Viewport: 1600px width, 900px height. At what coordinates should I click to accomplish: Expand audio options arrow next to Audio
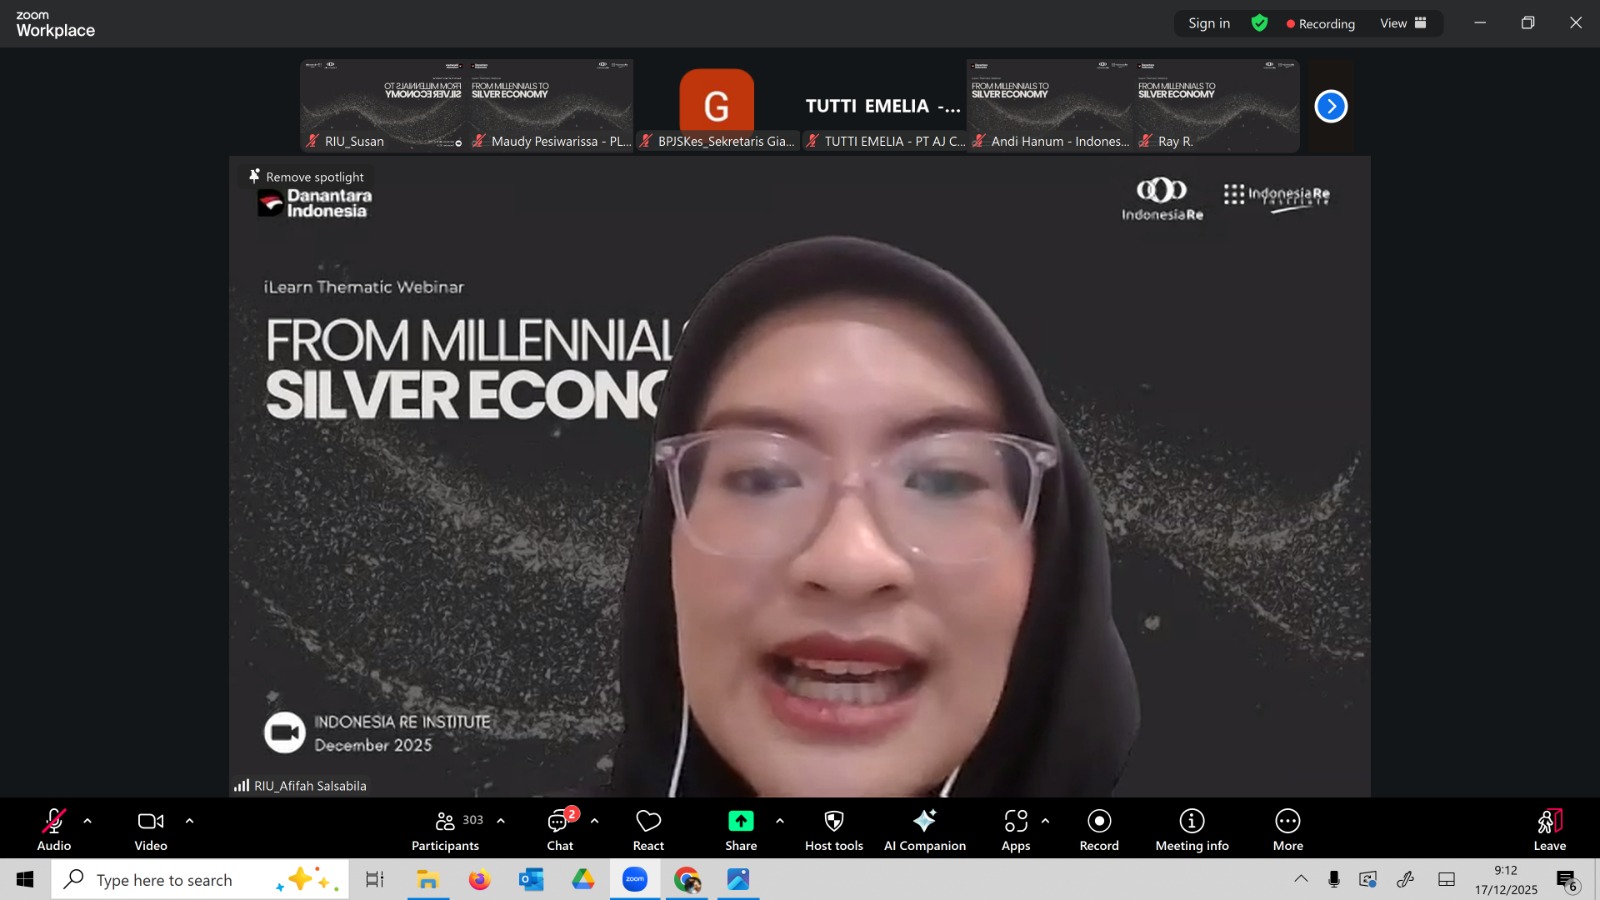tap(88, 821)
